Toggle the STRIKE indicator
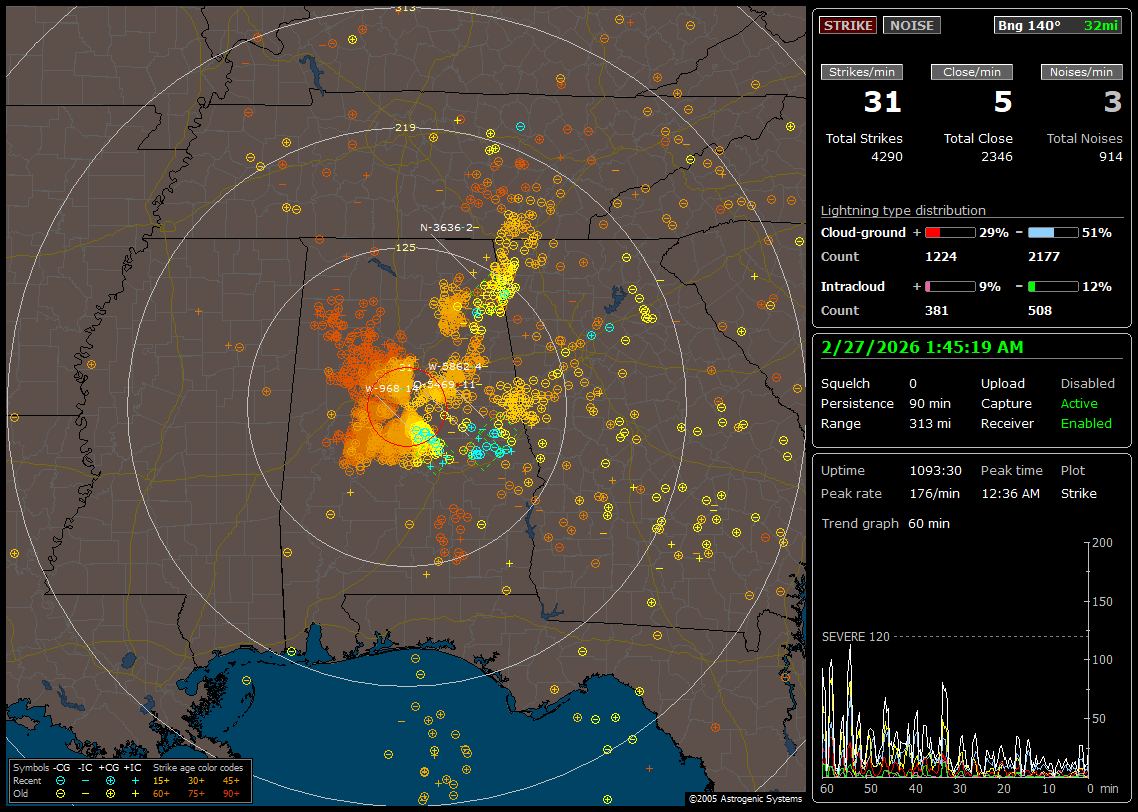1138x812 pixels. (x=848, y=25)
